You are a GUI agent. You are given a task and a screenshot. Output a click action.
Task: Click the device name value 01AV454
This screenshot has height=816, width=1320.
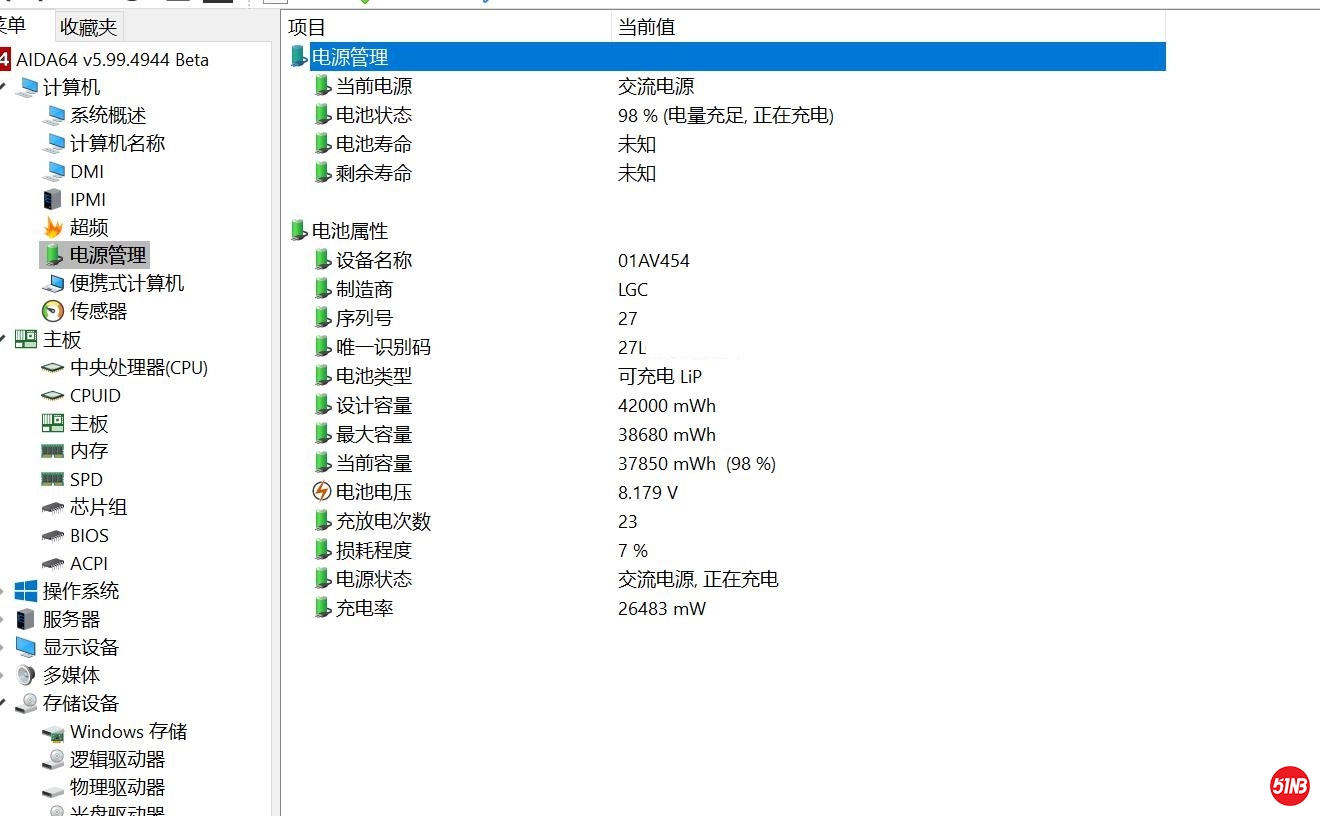[x=654, y=260]
